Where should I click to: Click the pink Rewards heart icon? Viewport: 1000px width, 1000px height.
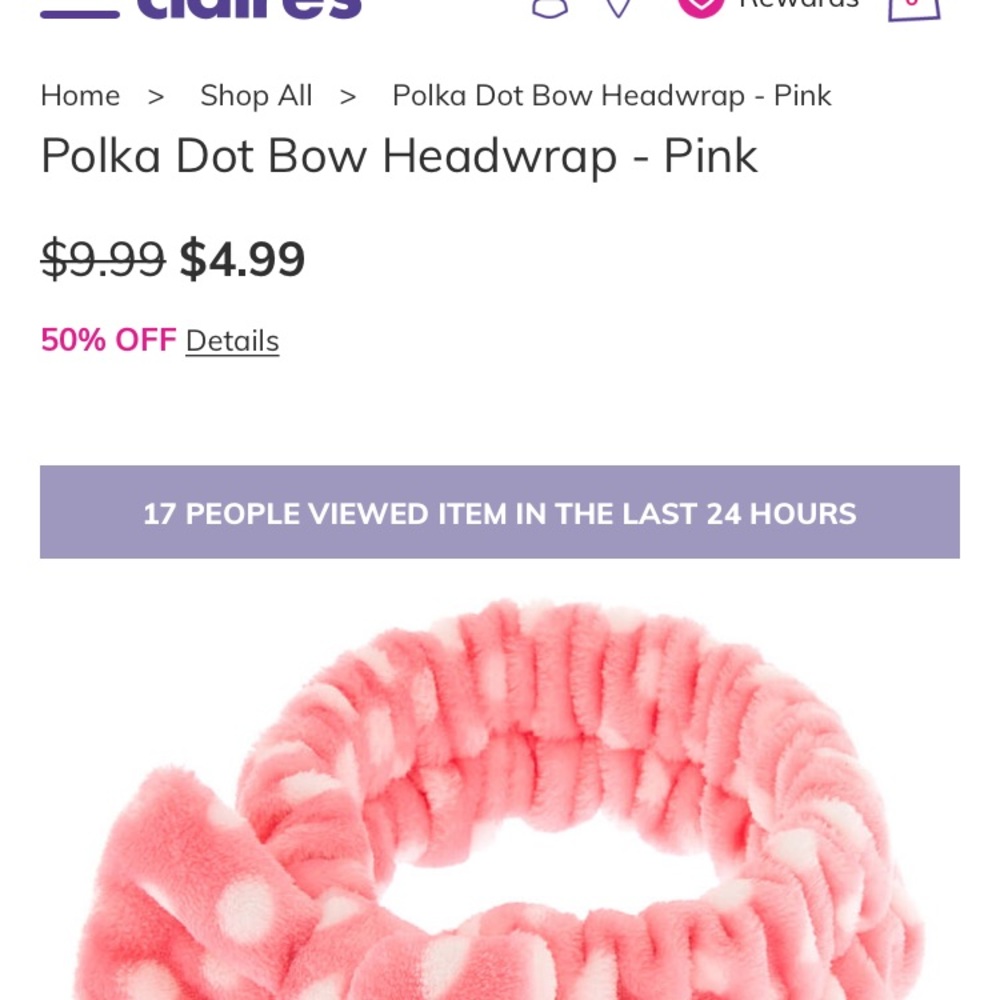coord(701,8)
